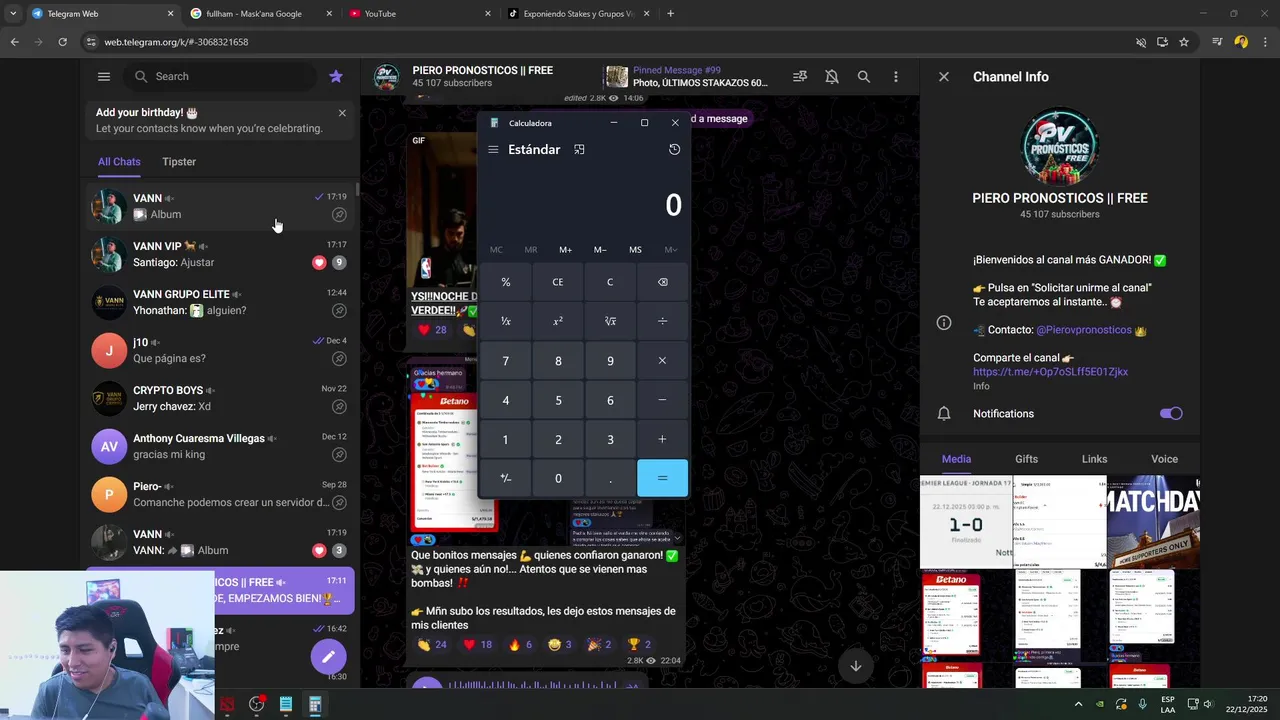Click Calculator decimal point key
The width and height of the screenshot is (1280, 720).
610,478
